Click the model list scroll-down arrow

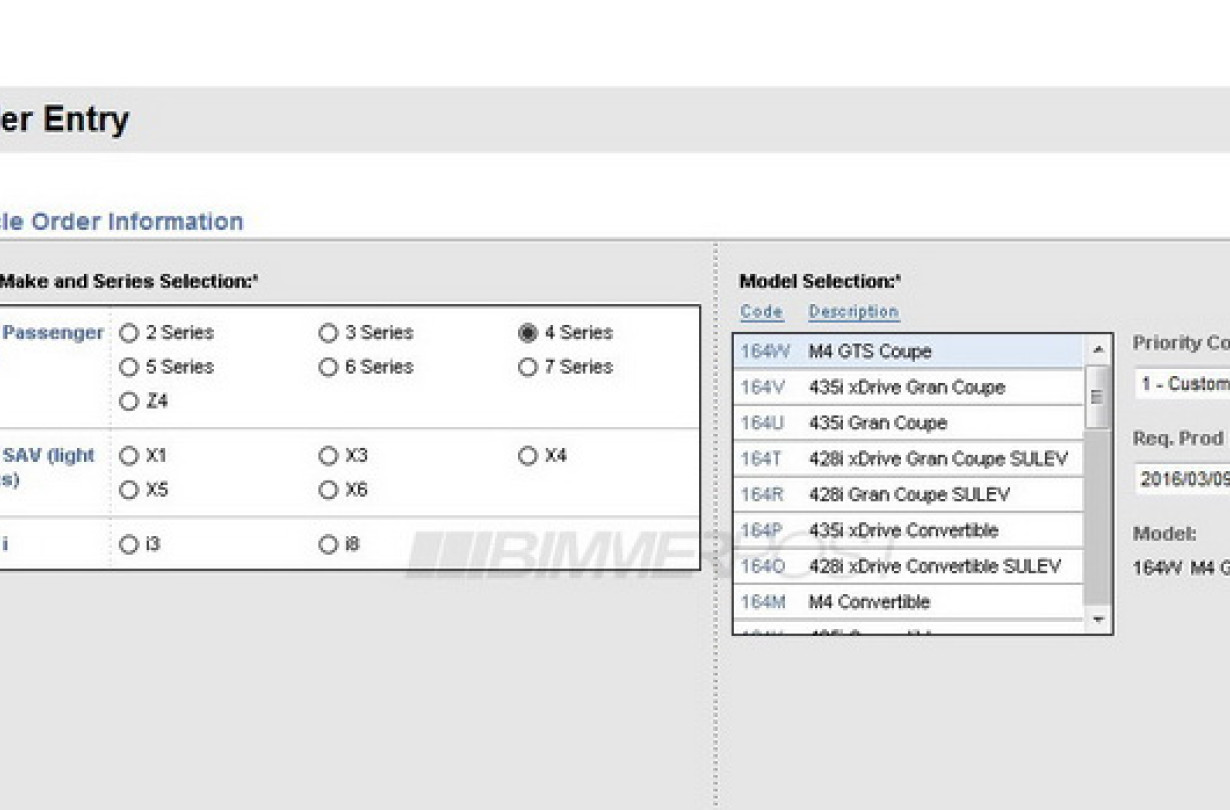1097,619
